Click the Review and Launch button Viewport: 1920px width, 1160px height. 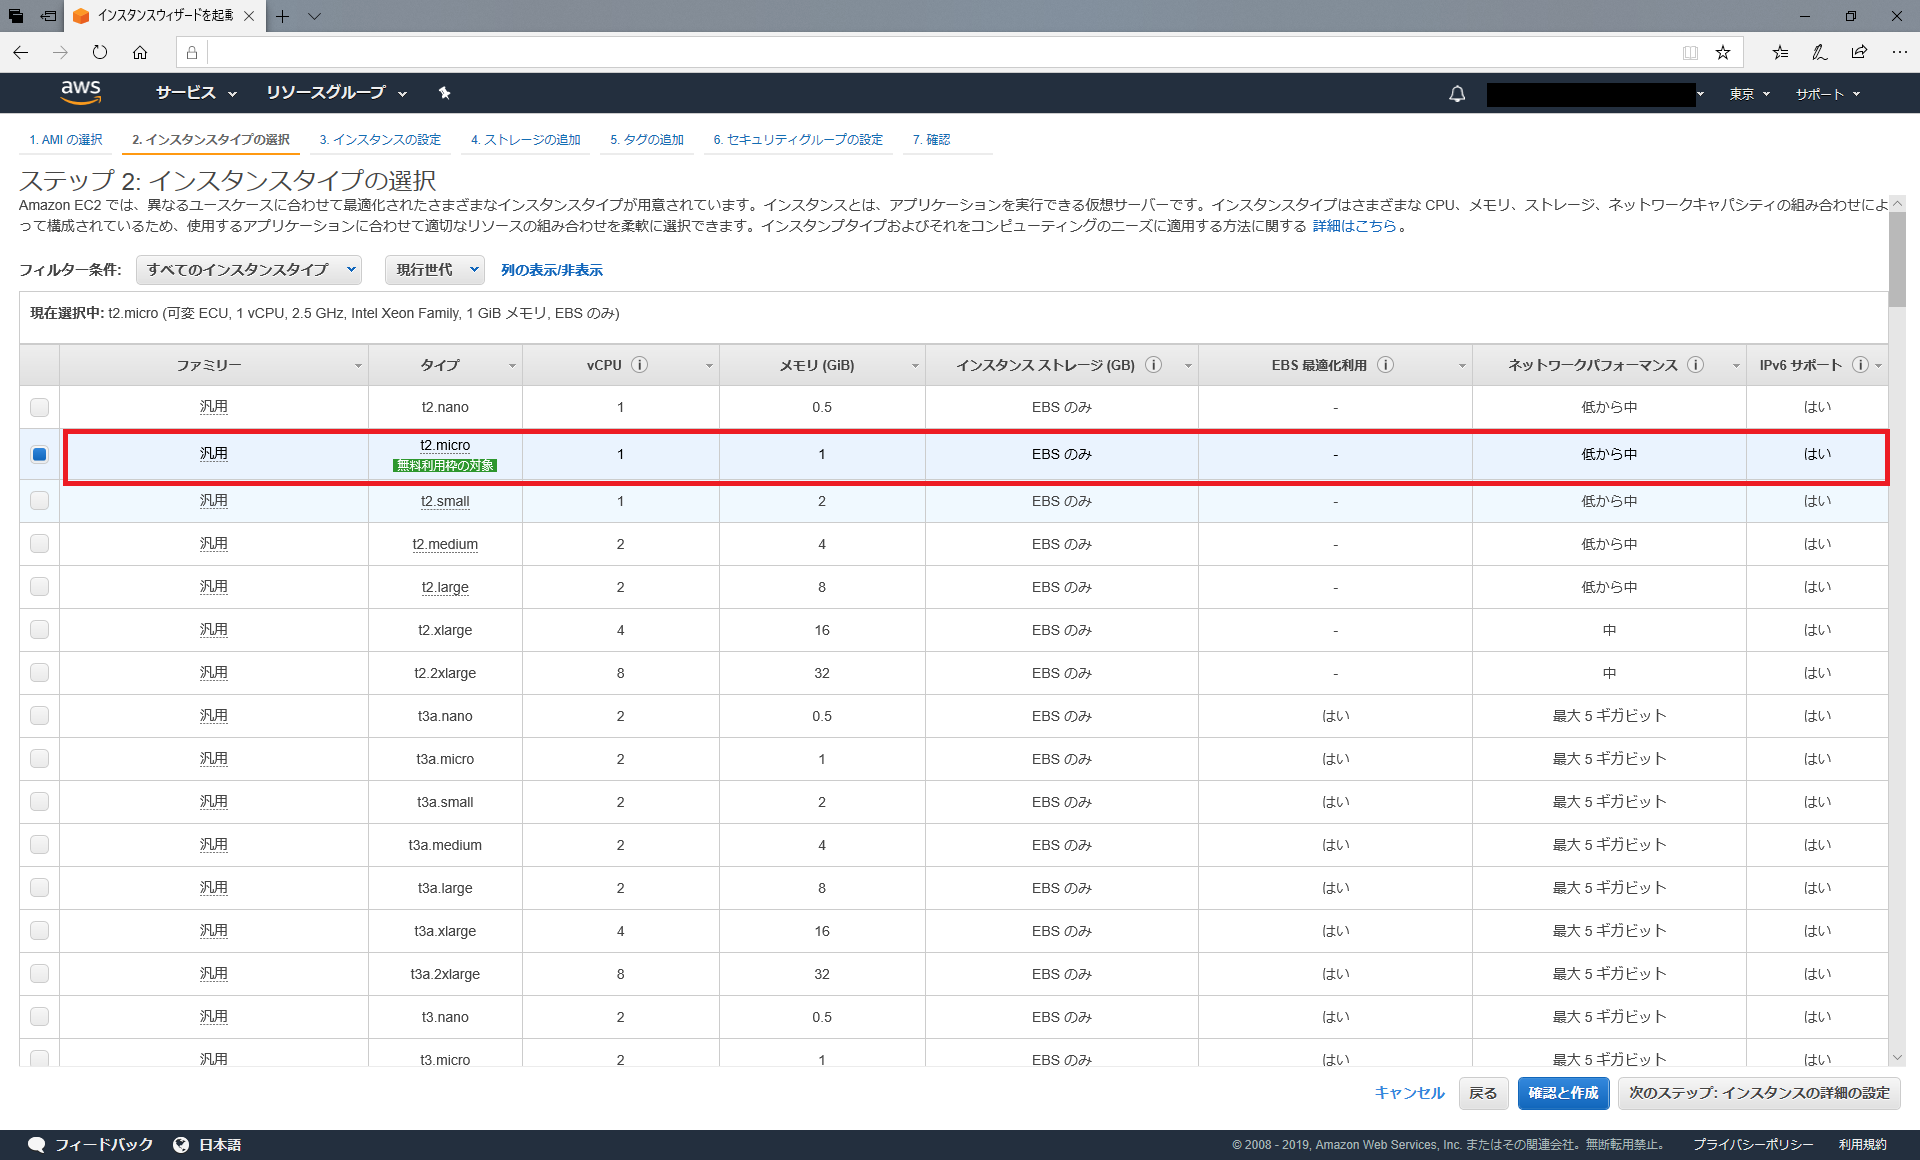coord(1563,1093)
